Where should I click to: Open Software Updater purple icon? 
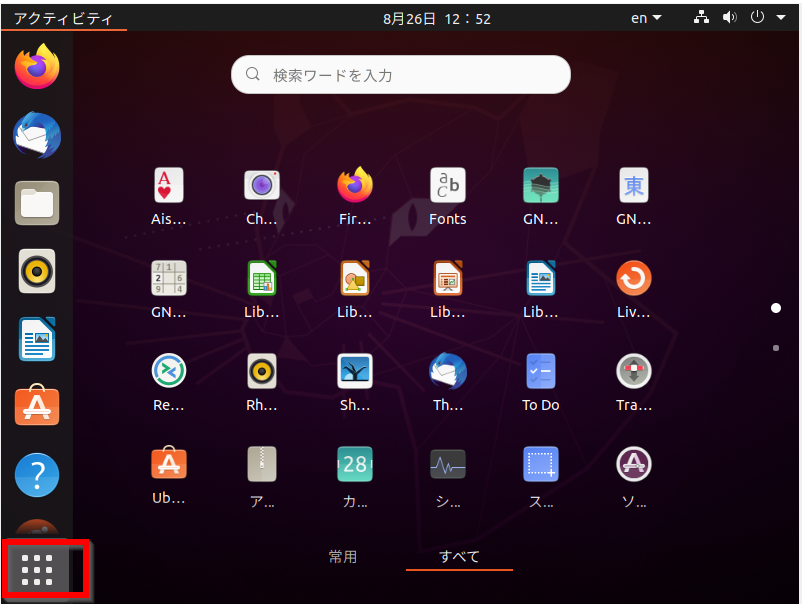pos(634,475)
